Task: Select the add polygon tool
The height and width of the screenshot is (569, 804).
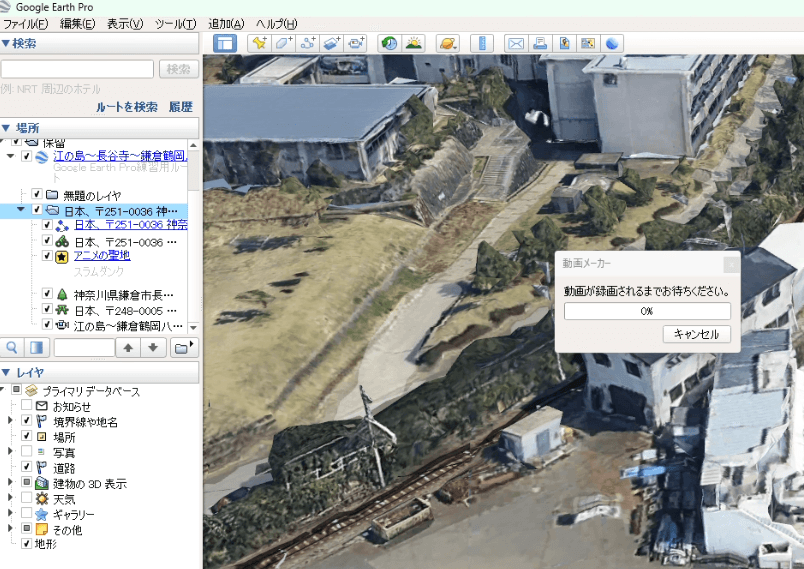Action: click(284, 43)
